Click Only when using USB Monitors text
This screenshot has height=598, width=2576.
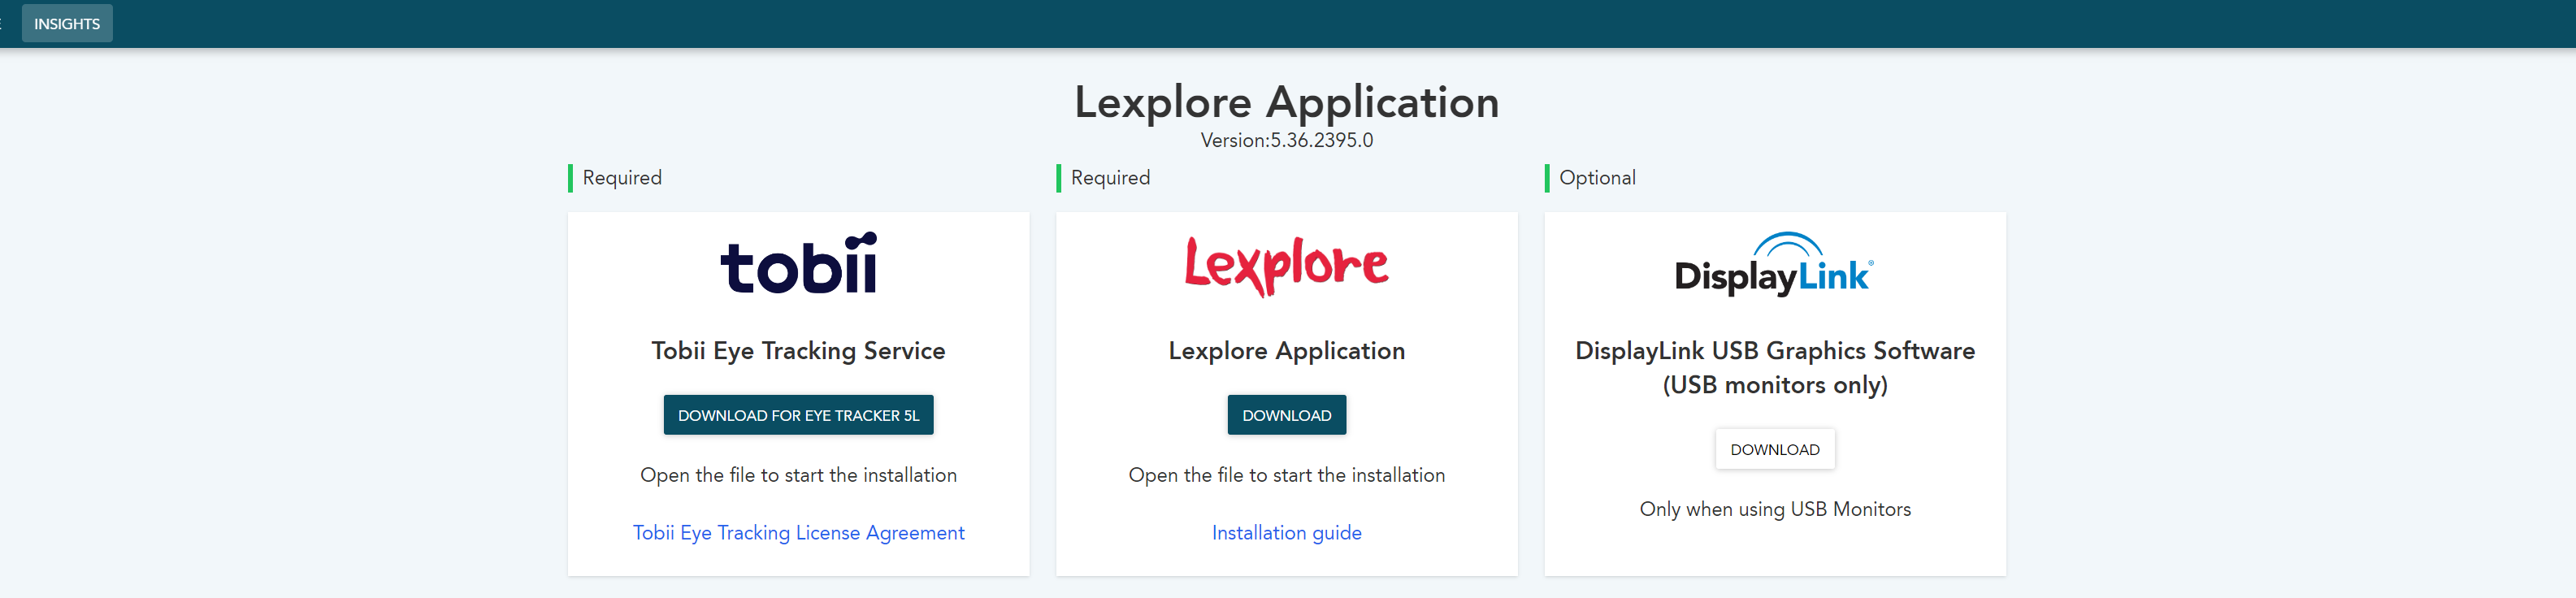[x=1774, y=509]
